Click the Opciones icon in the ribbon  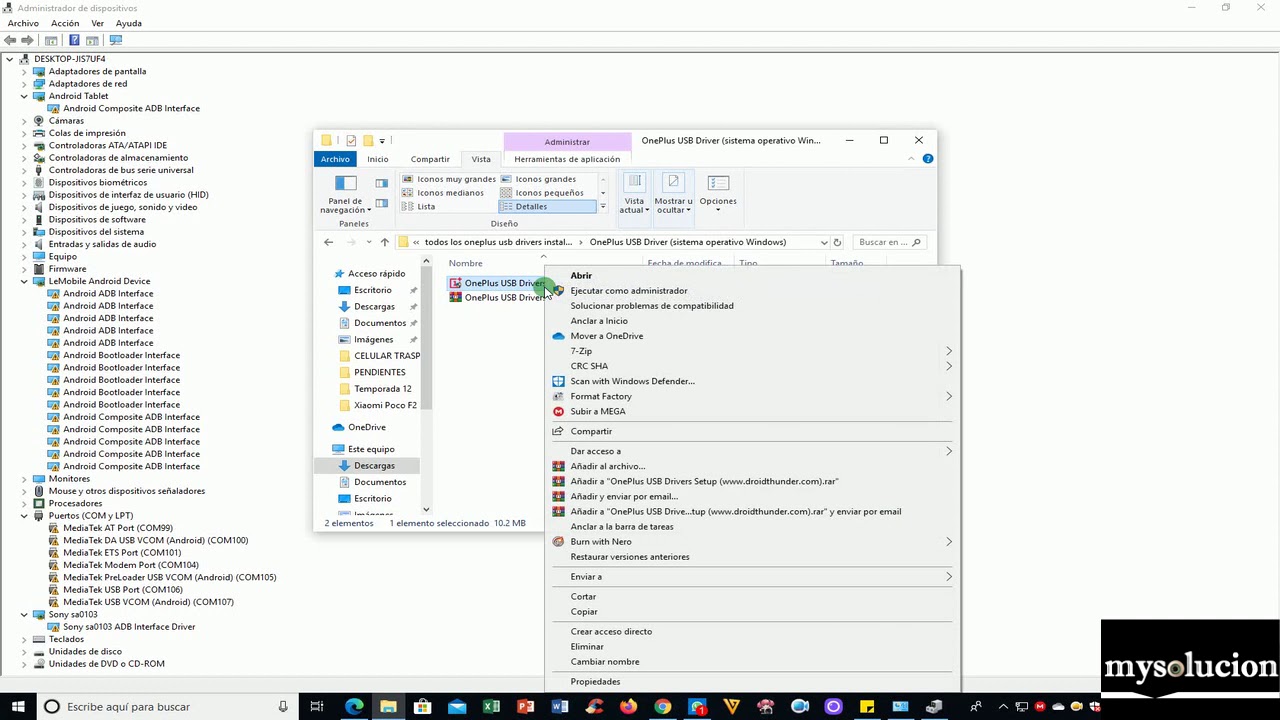[x=718, y=183]
